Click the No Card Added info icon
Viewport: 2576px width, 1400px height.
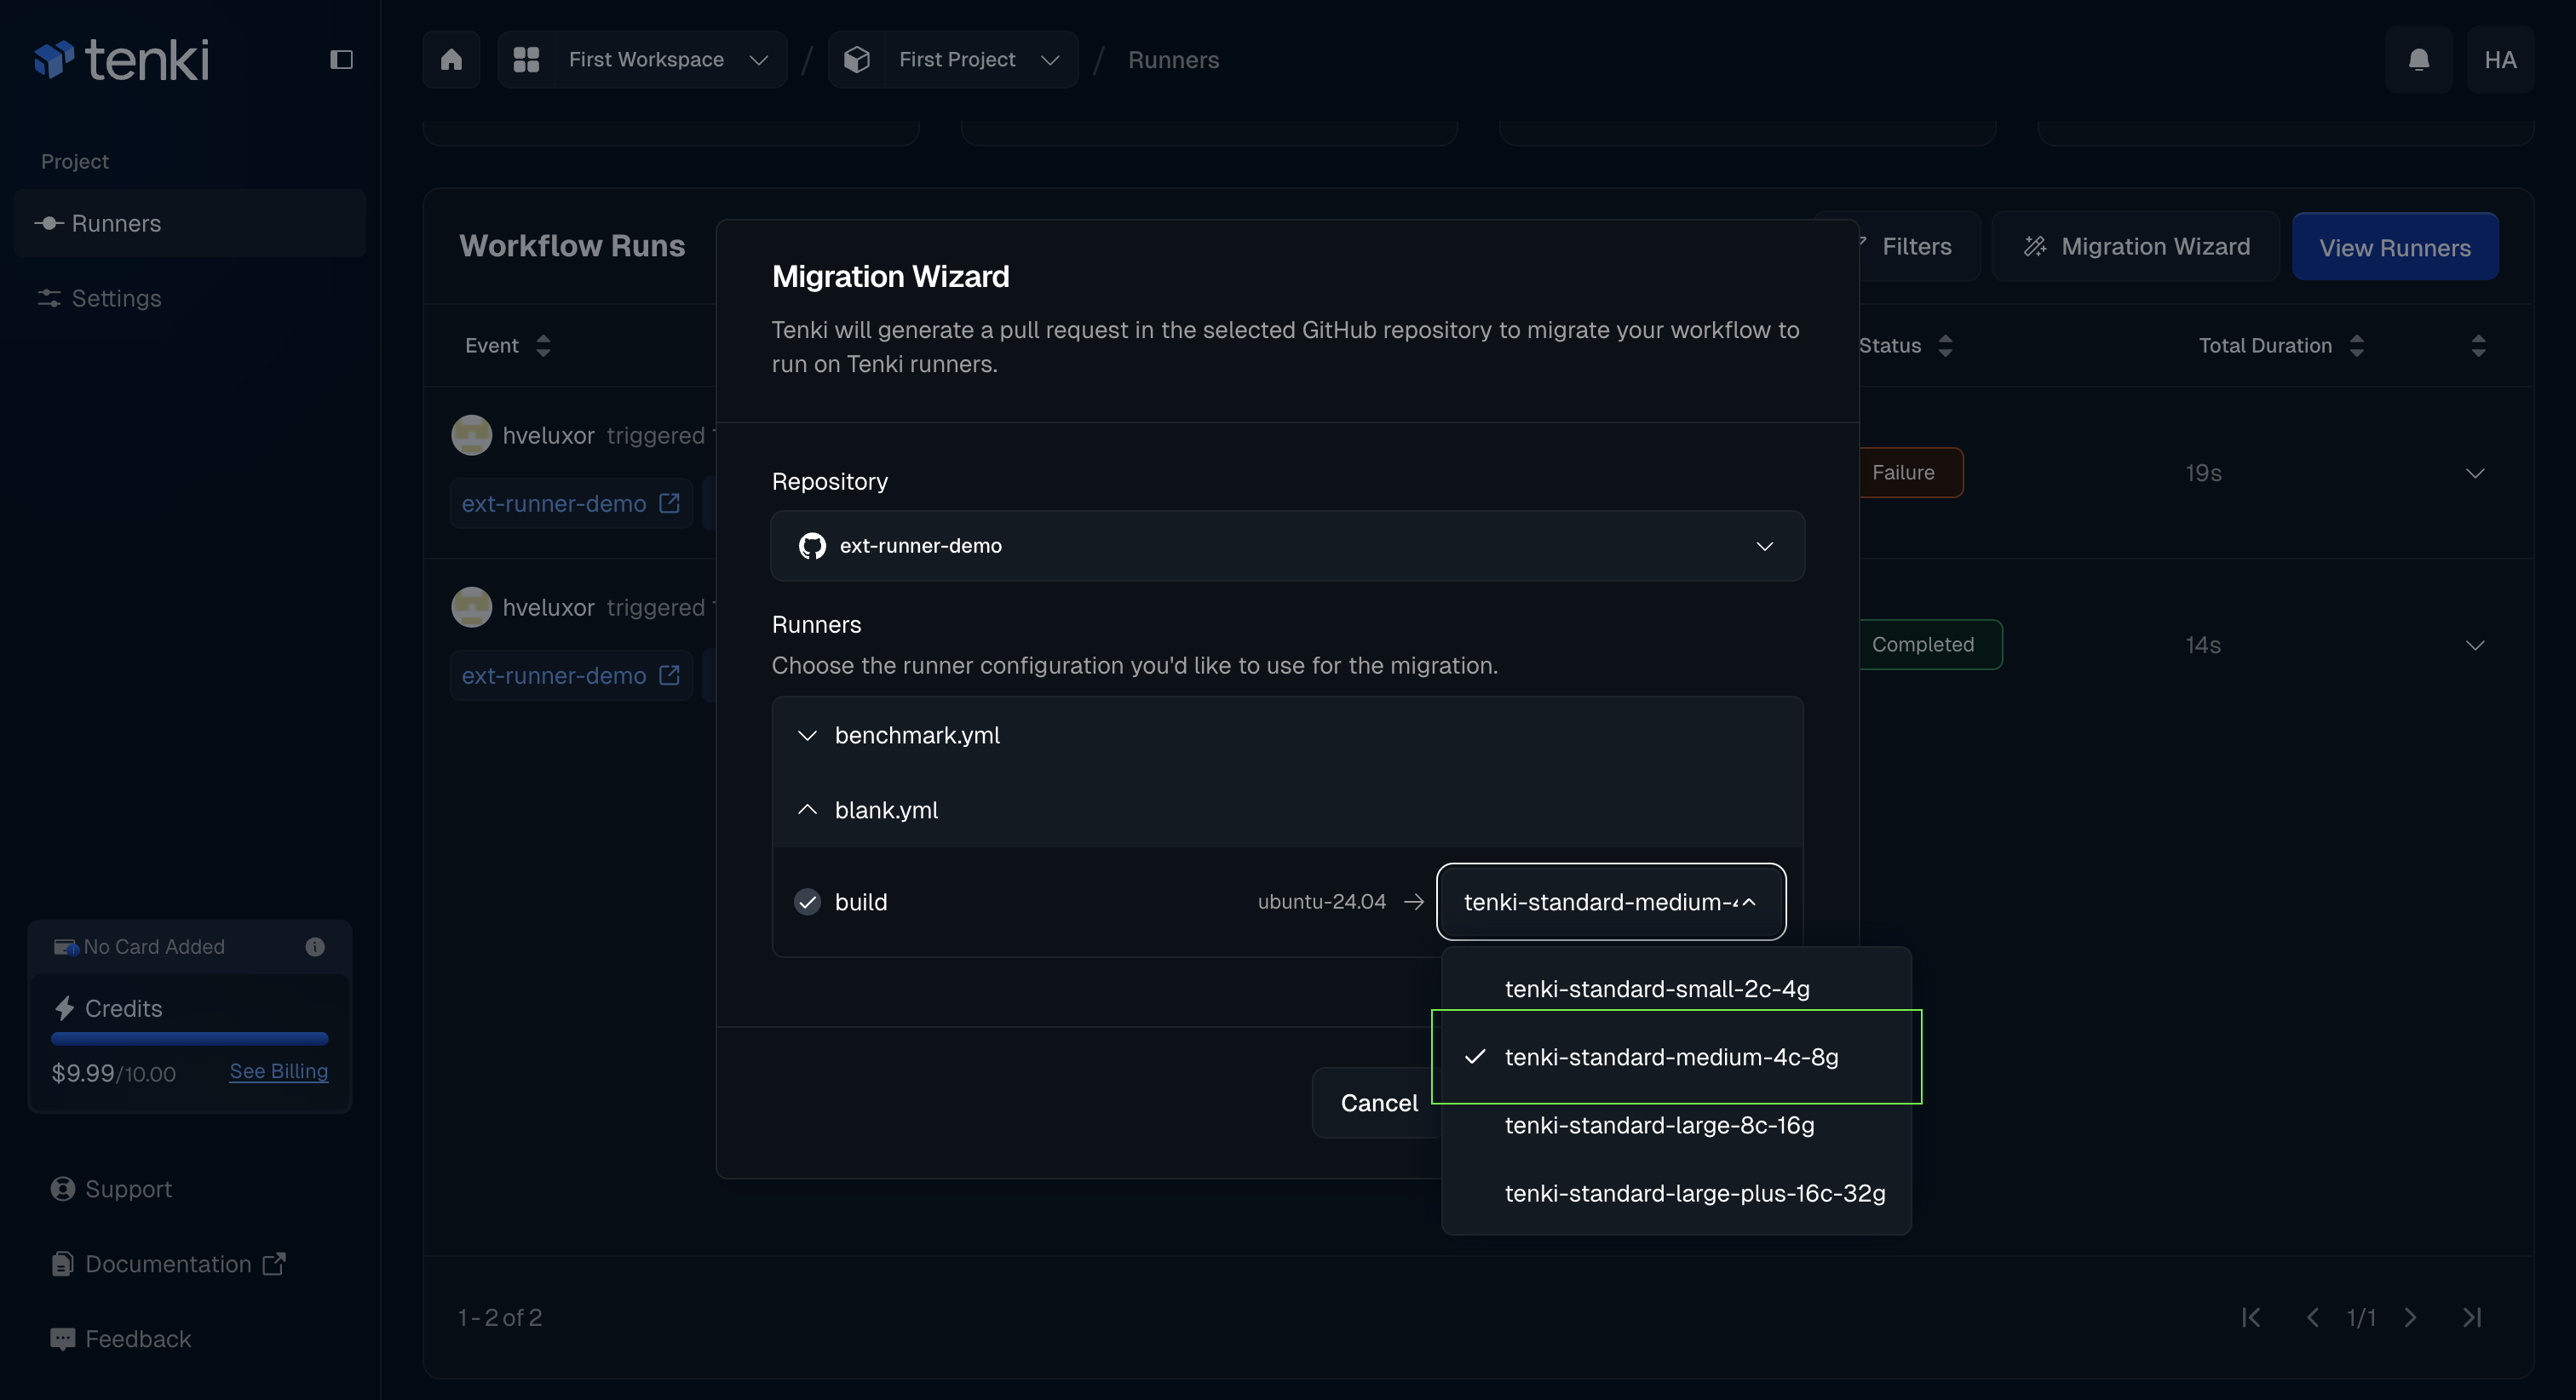315,946
